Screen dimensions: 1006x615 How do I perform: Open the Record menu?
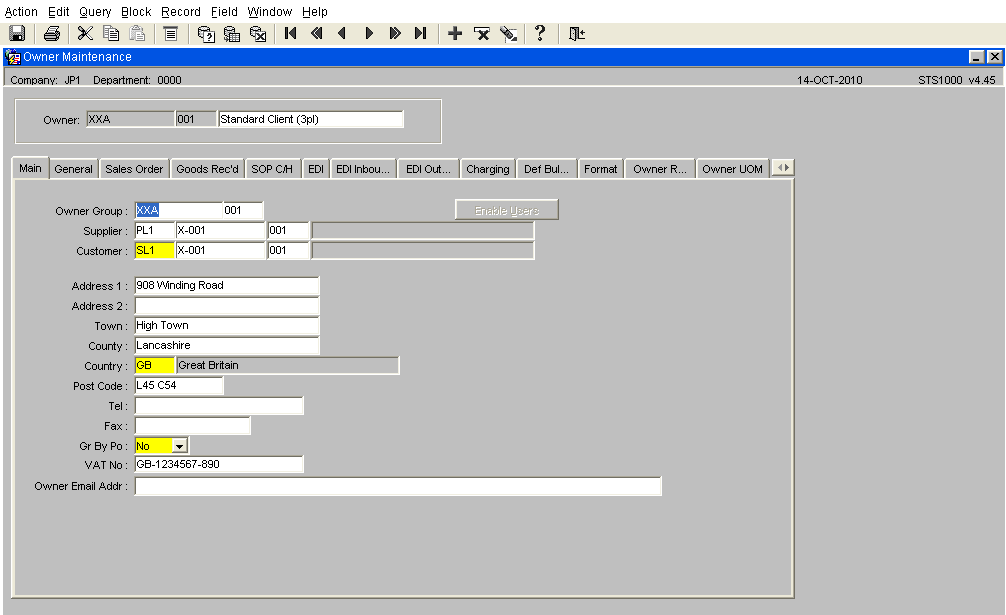tap(181, 12)
